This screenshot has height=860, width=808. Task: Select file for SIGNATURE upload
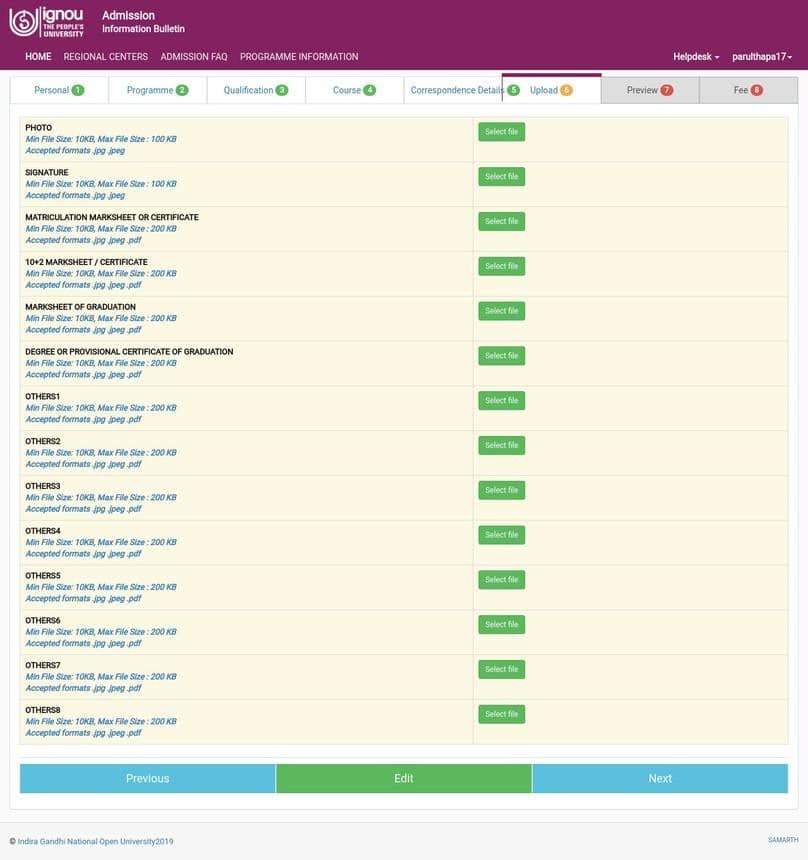(501, 177)
